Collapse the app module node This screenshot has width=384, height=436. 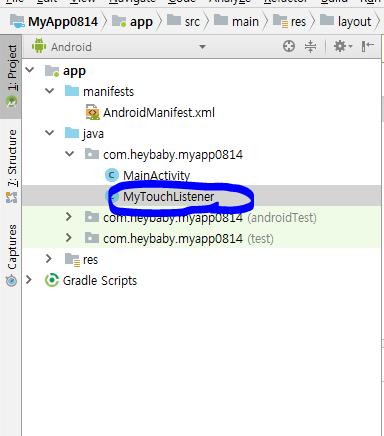(30, 70)
